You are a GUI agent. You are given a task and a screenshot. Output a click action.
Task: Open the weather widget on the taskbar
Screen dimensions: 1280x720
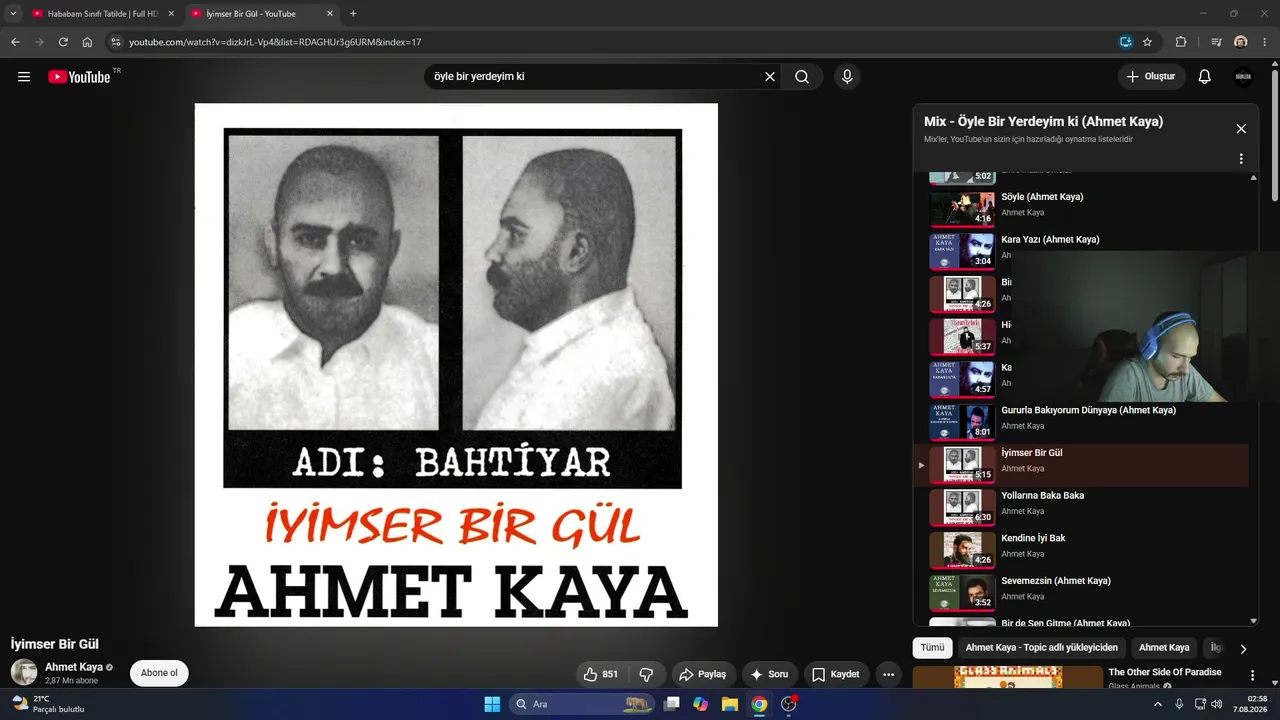[x=47, y=704]
